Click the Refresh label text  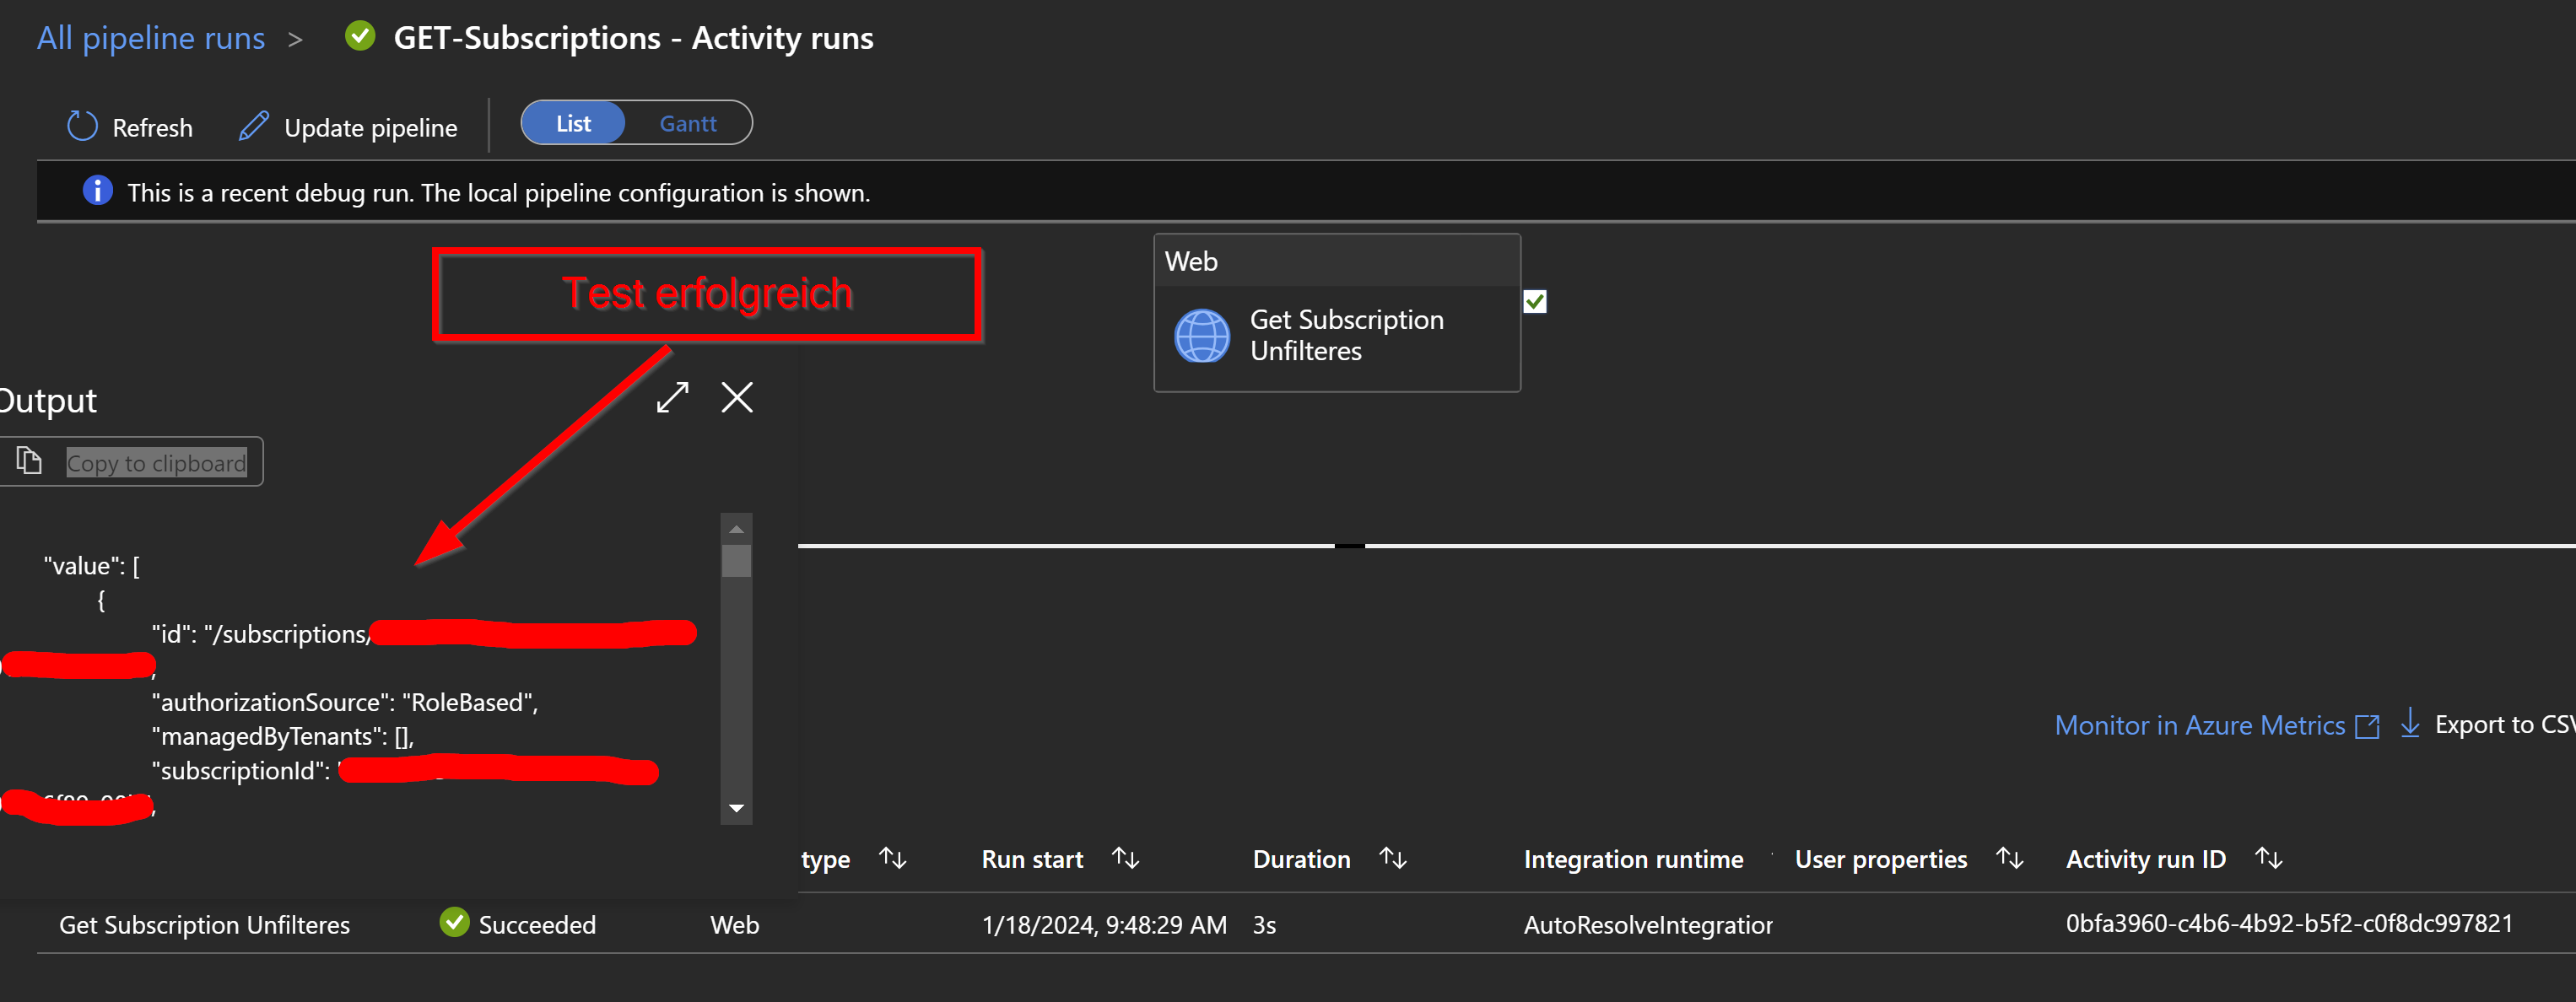pyautogui.click(x=152, y=128)
